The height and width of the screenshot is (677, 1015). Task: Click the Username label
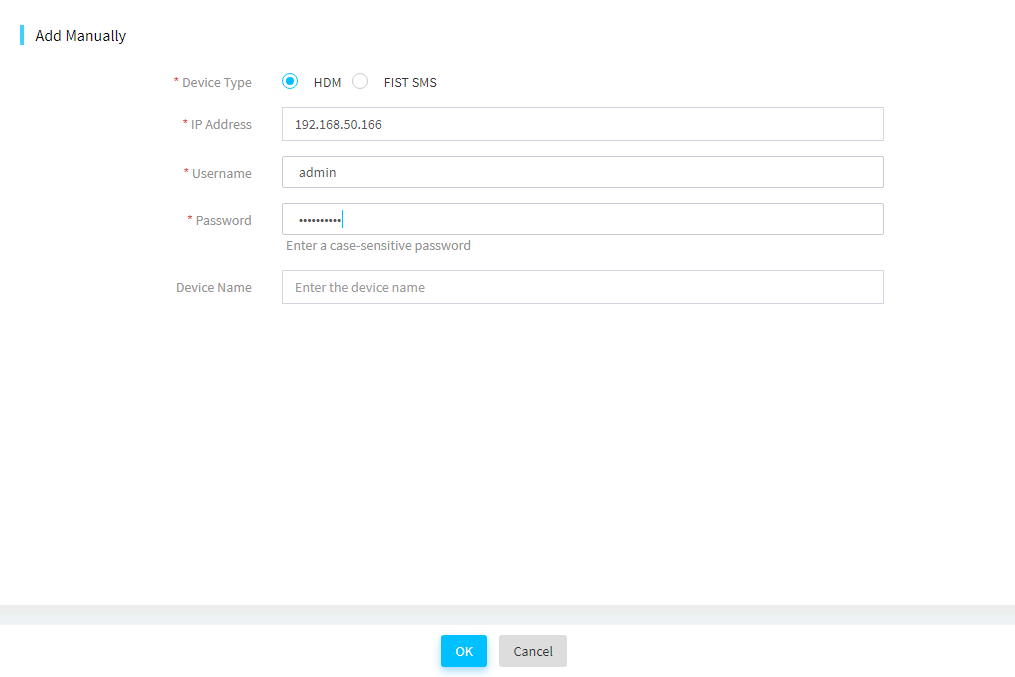pos(221,173)
